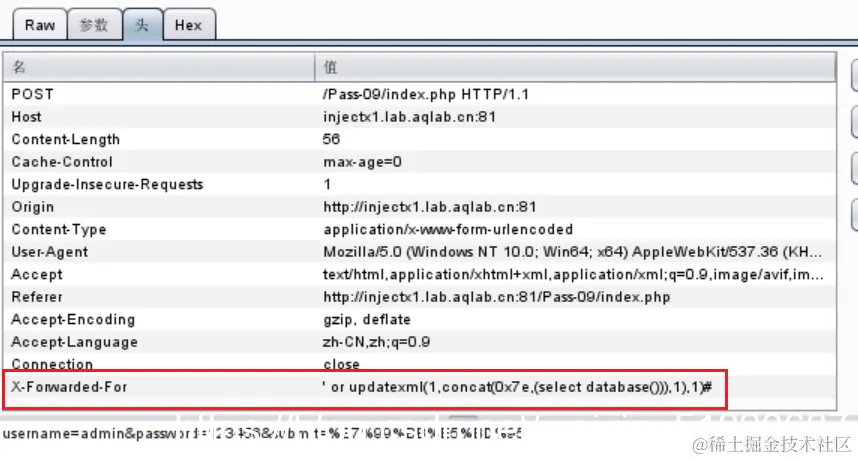
Task: Select the X-Forwarded-For header name
Action: [x=69, y=387]
